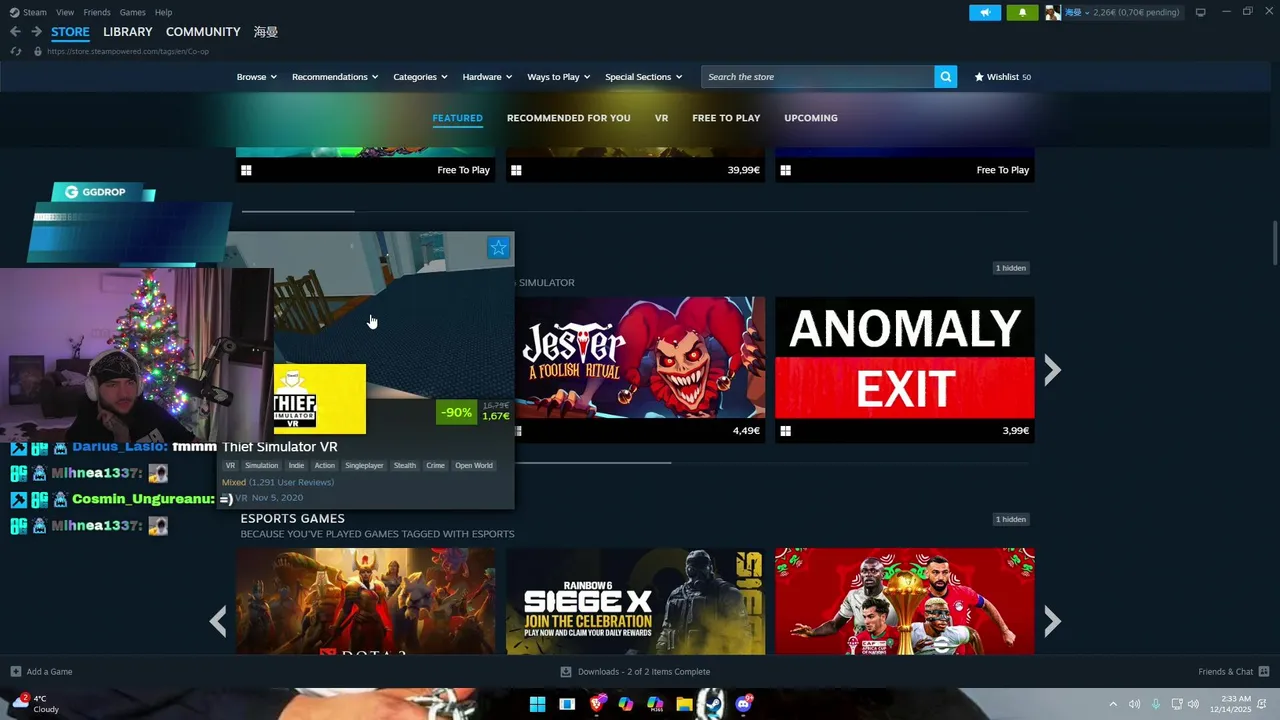Select the VR tab
The height and width of the screenshot is (720, 1280).
coord(661,118)
